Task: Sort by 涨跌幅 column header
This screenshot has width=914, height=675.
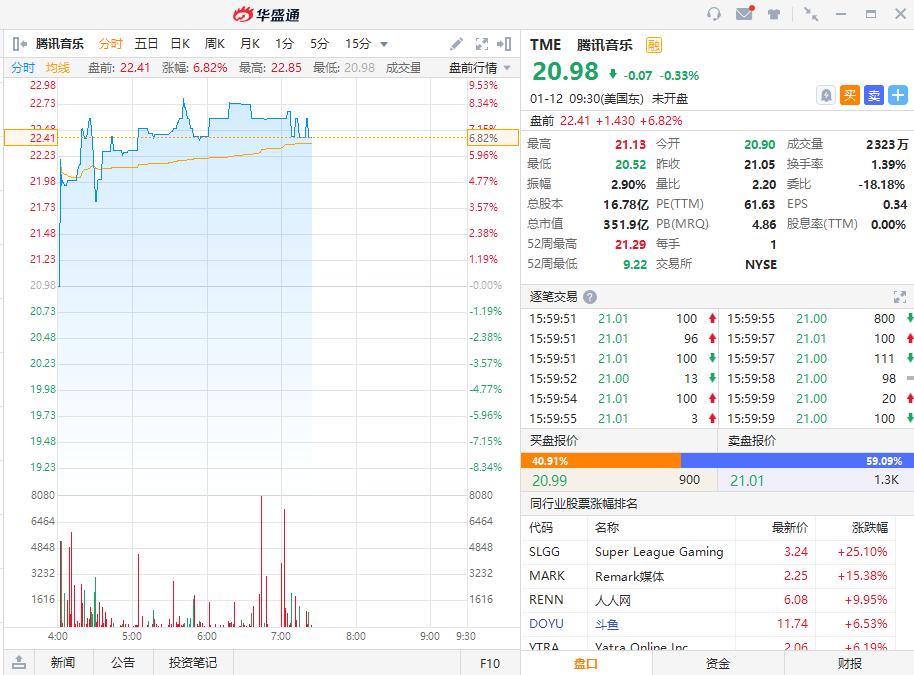Action: tap(869, 528)
